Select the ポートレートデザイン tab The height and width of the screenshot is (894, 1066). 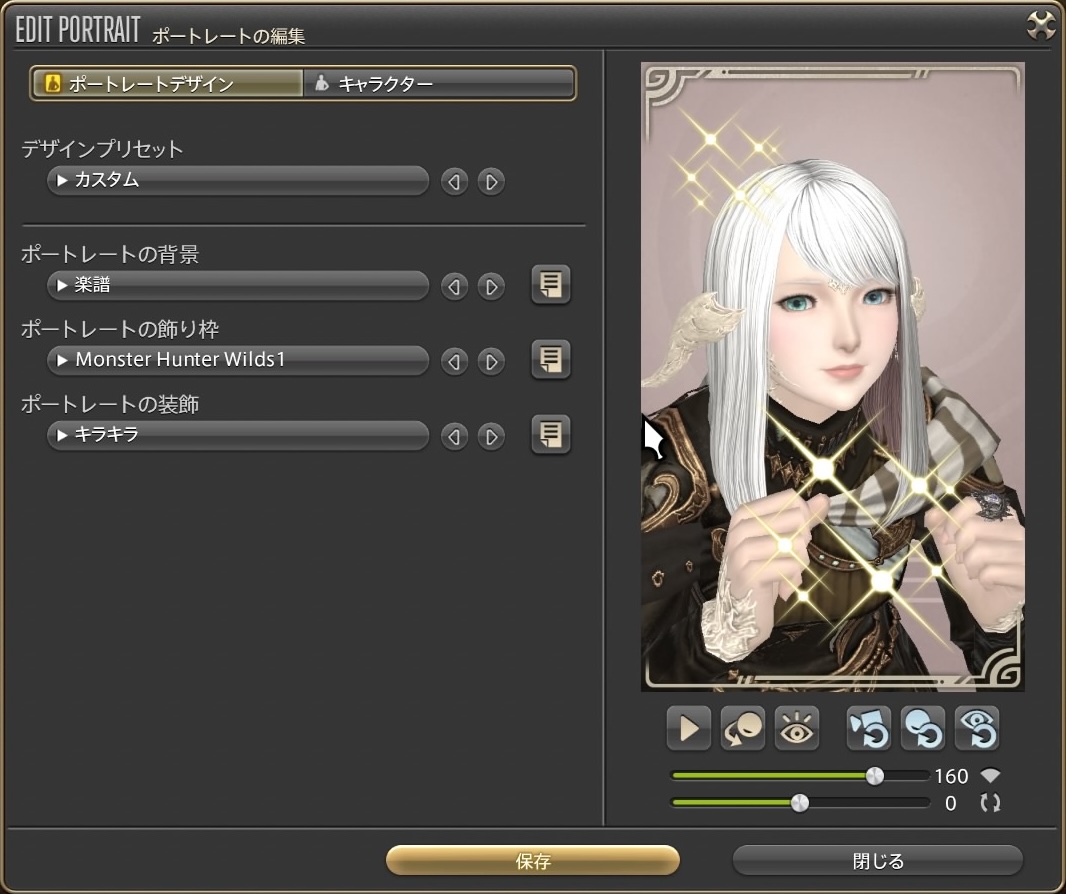167,84
